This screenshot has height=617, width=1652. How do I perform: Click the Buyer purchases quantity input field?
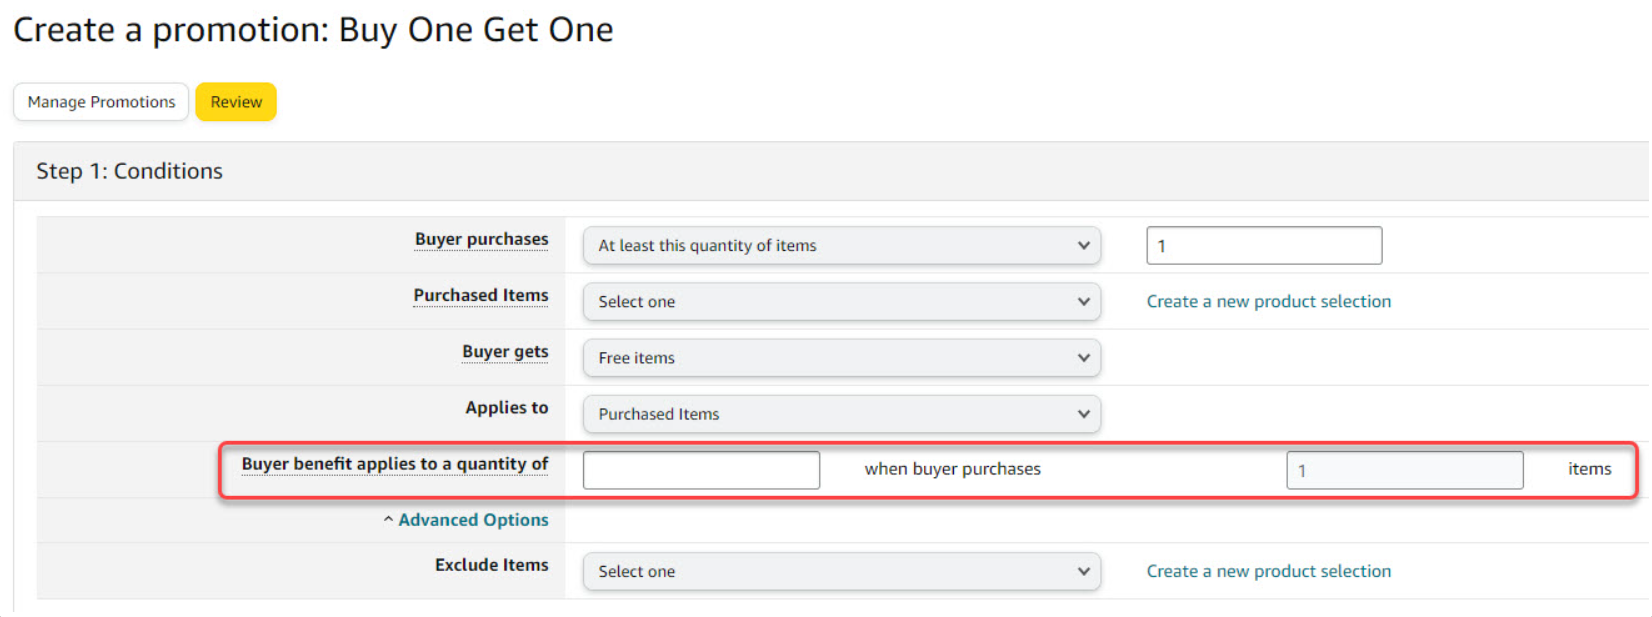click(1263, 246)
